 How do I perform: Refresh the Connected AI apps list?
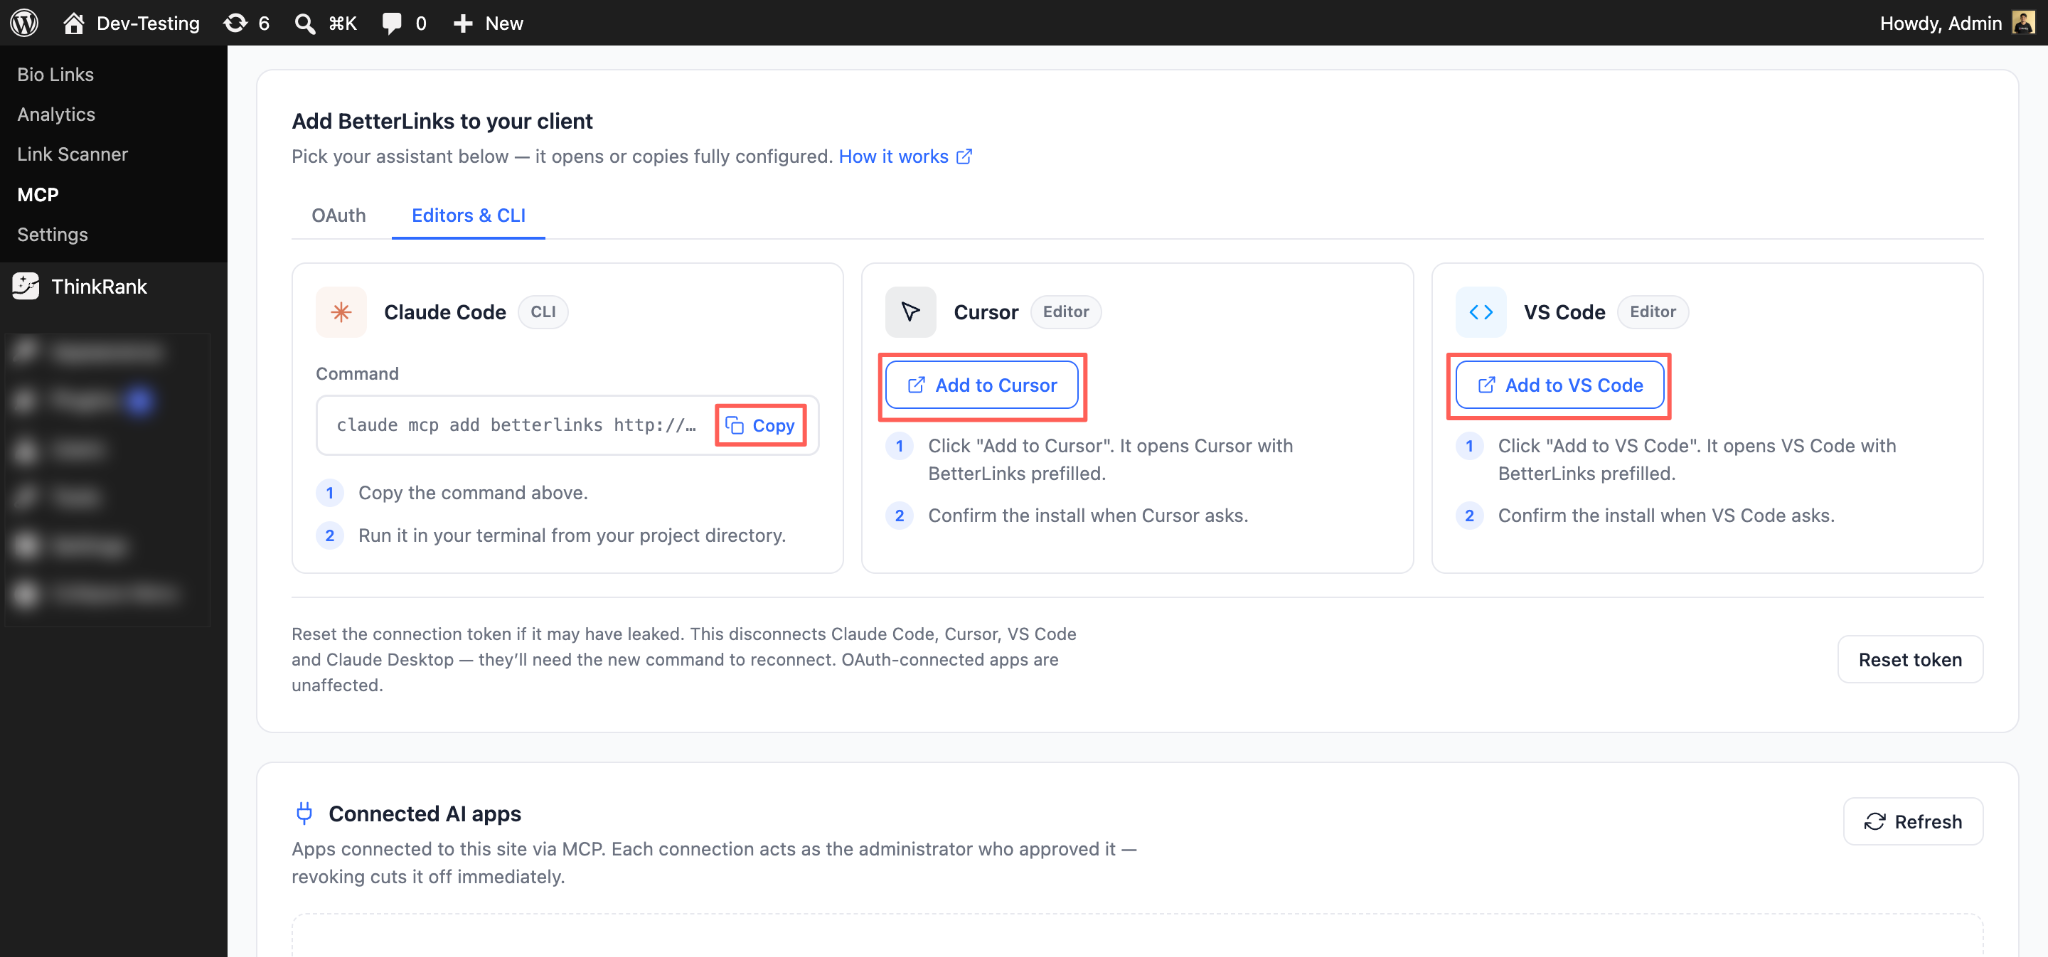1913,822
